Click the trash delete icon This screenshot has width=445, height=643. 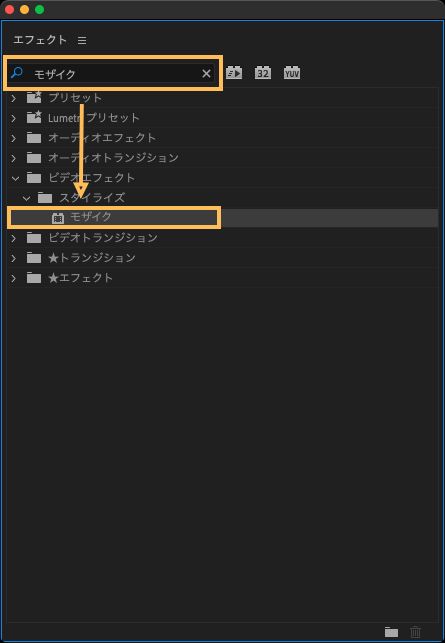pyautogui.click(x=415, y=632)
